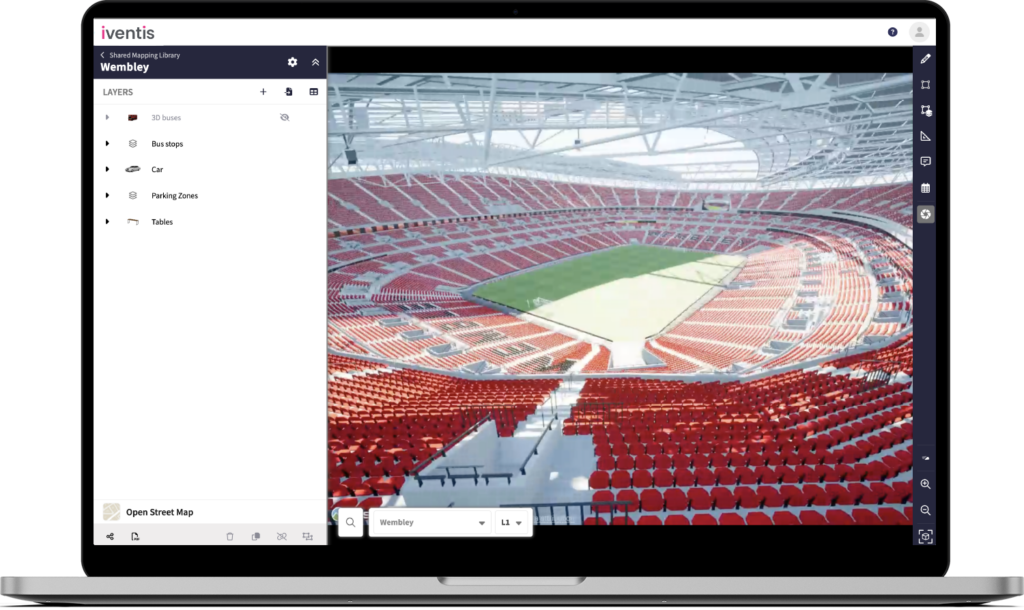Expand the Parking Zones layer
Viewport: 1024px width, 610px height.
(107, 196)
